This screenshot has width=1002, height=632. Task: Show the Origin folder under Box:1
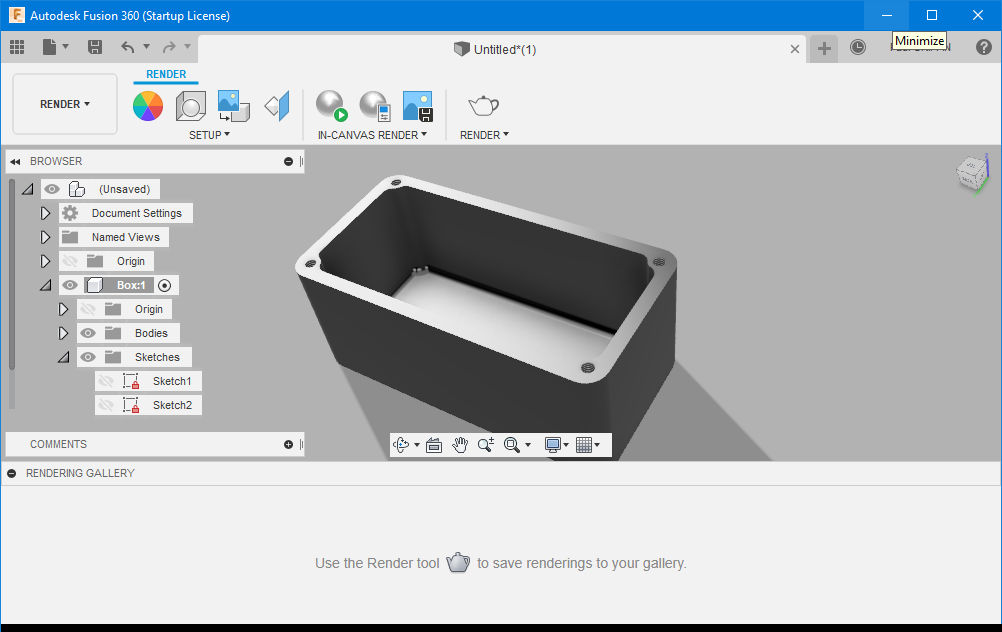click(x=88, y=309)
